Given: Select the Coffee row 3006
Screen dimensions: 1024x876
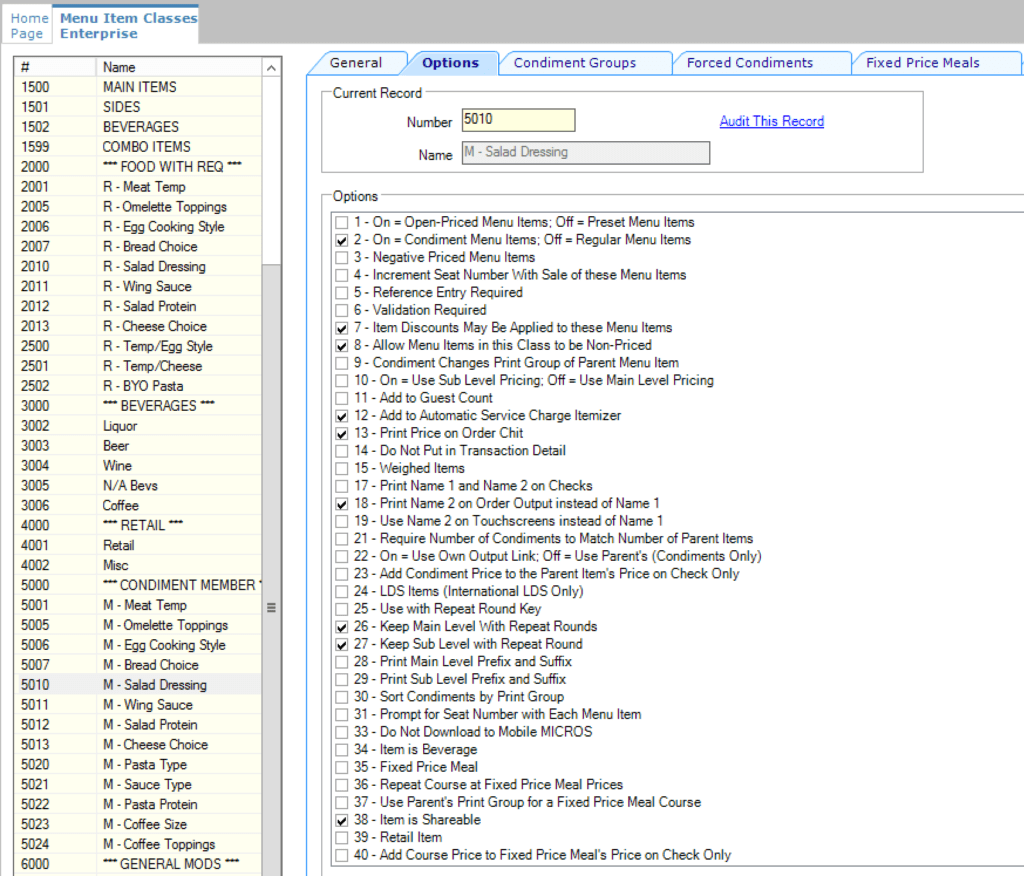Looking at the screenshot, I should [x=138, y=506].
